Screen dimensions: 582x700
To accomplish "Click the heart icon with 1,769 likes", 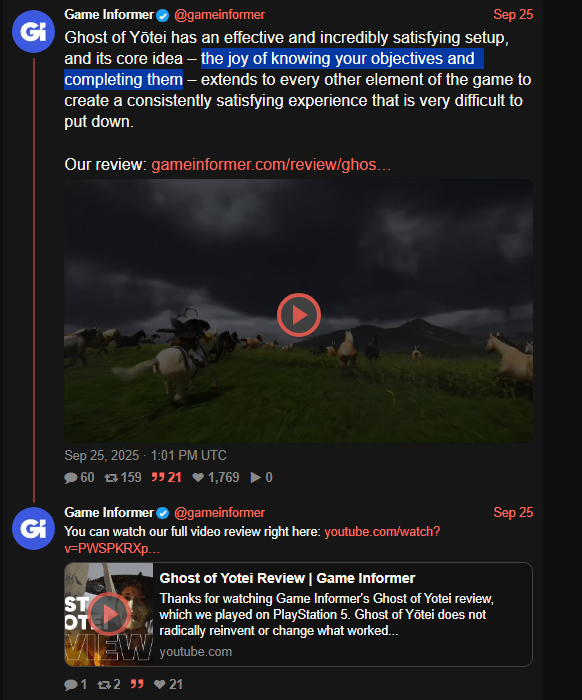I will [x=198, y=478].
